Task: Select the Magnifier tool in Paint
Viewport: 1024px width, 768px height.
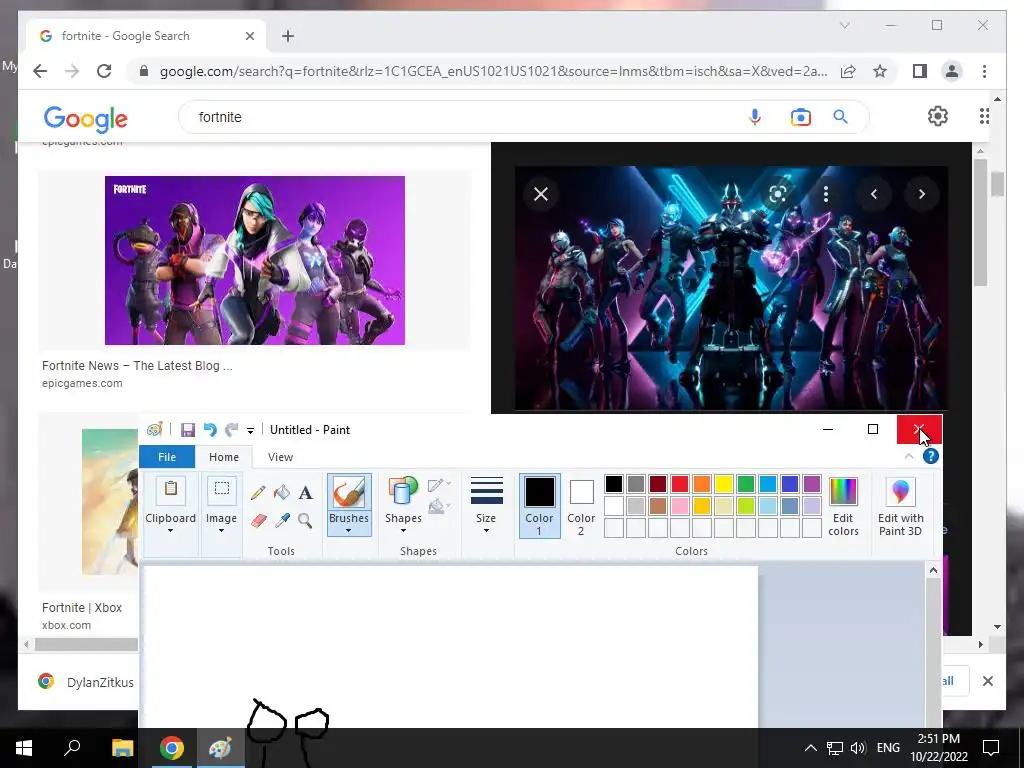Action: pos(305,520)
